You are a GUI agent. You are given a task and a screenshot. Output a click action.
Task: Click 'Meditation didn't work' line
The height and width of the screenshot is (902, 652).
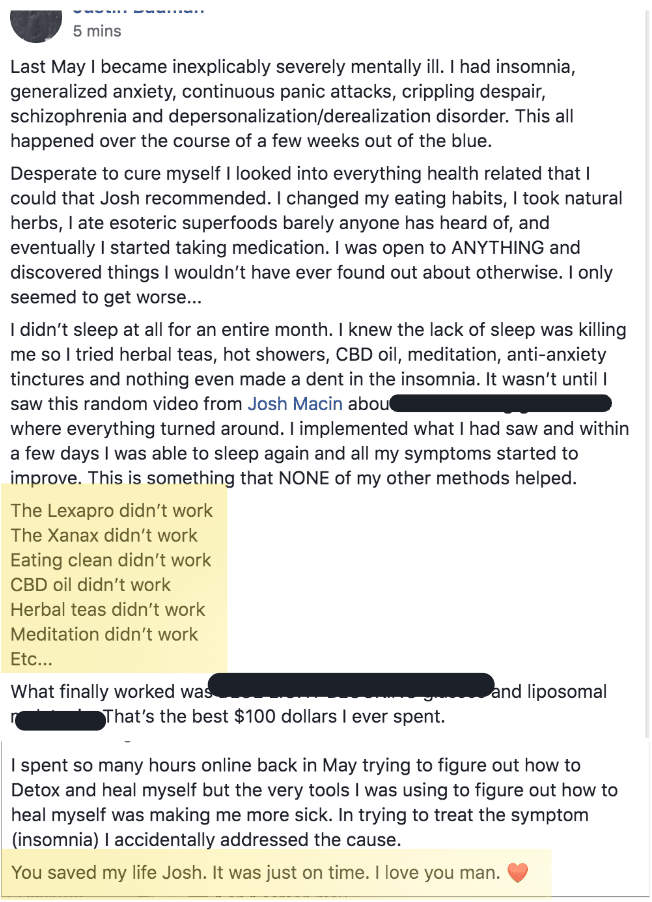(104, 635)
